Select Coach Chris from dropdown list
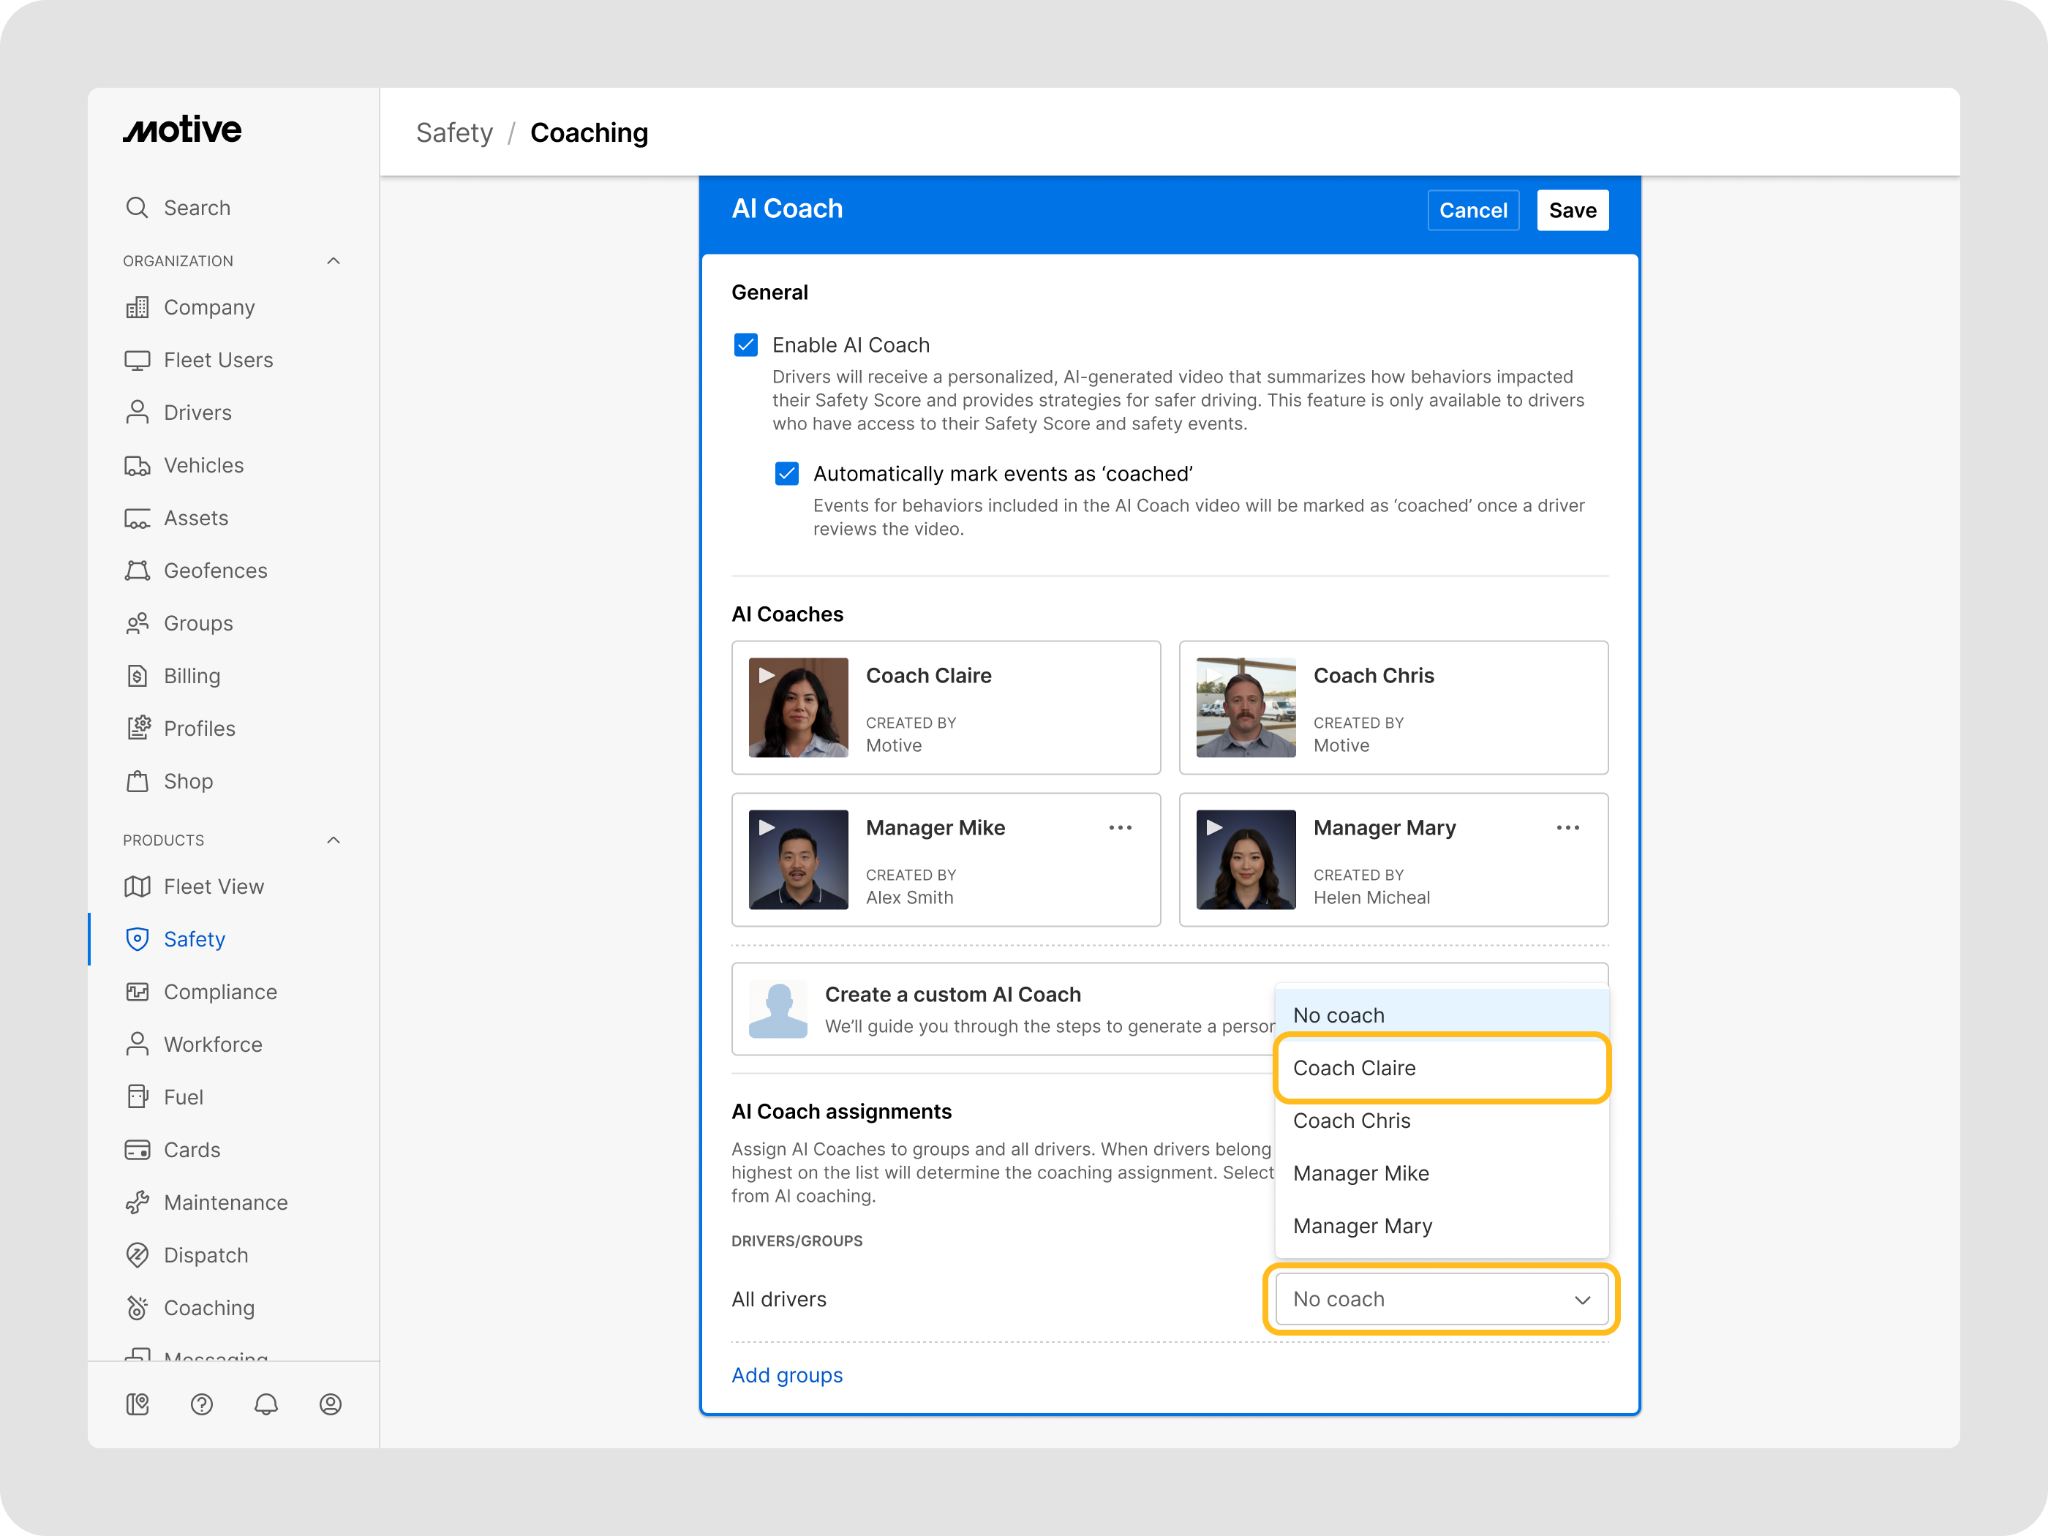The image size is (2048, 1536). click(1441, 1121)
